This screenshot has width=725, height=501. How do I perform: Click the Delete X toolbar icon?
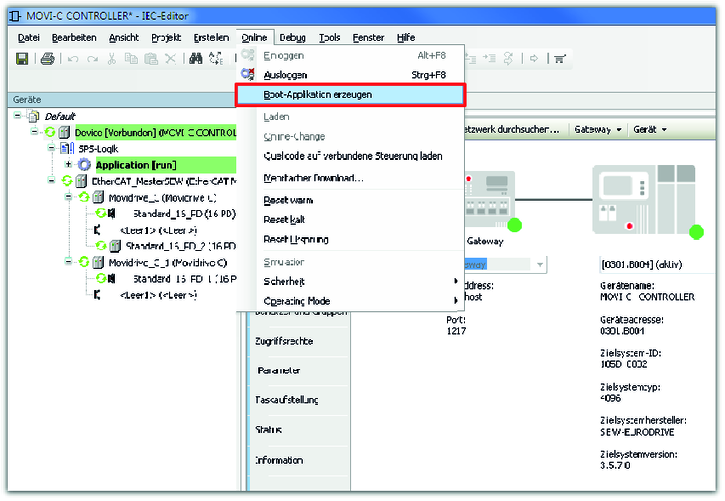(x=170, y=59)
